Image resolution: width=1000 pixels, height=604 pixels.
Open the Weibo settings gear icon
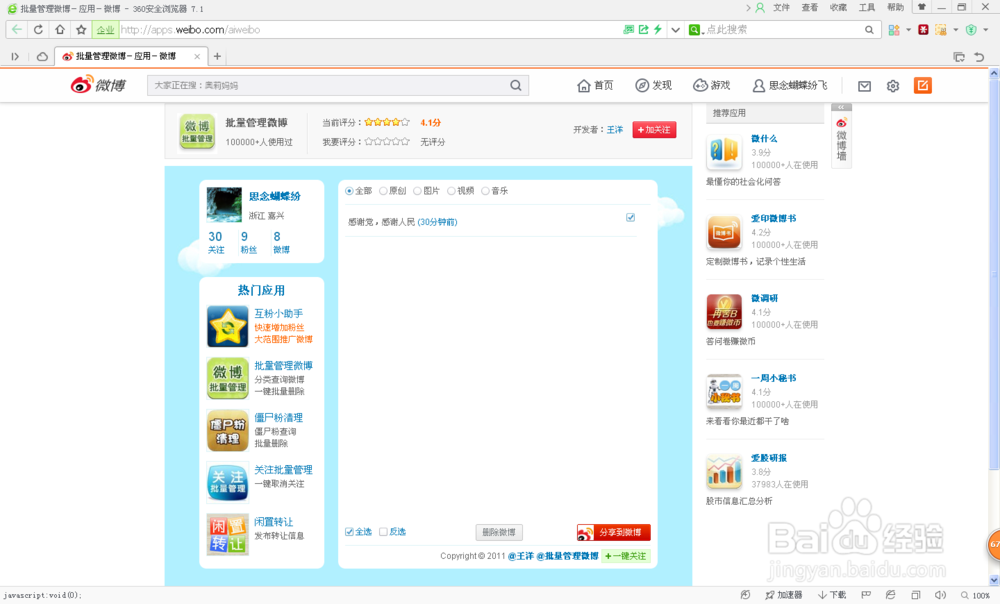(x=893, y=85)
